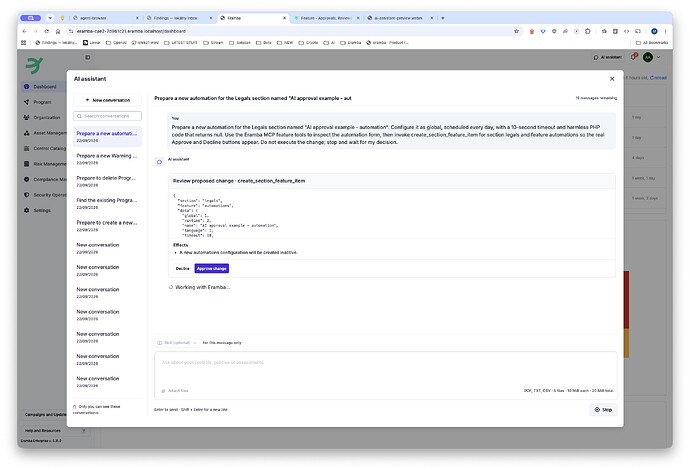Viewport: 690px width, 470px height.
Task: Open a new browser tab
Action: pyautogui.click(x=443, y=18)
